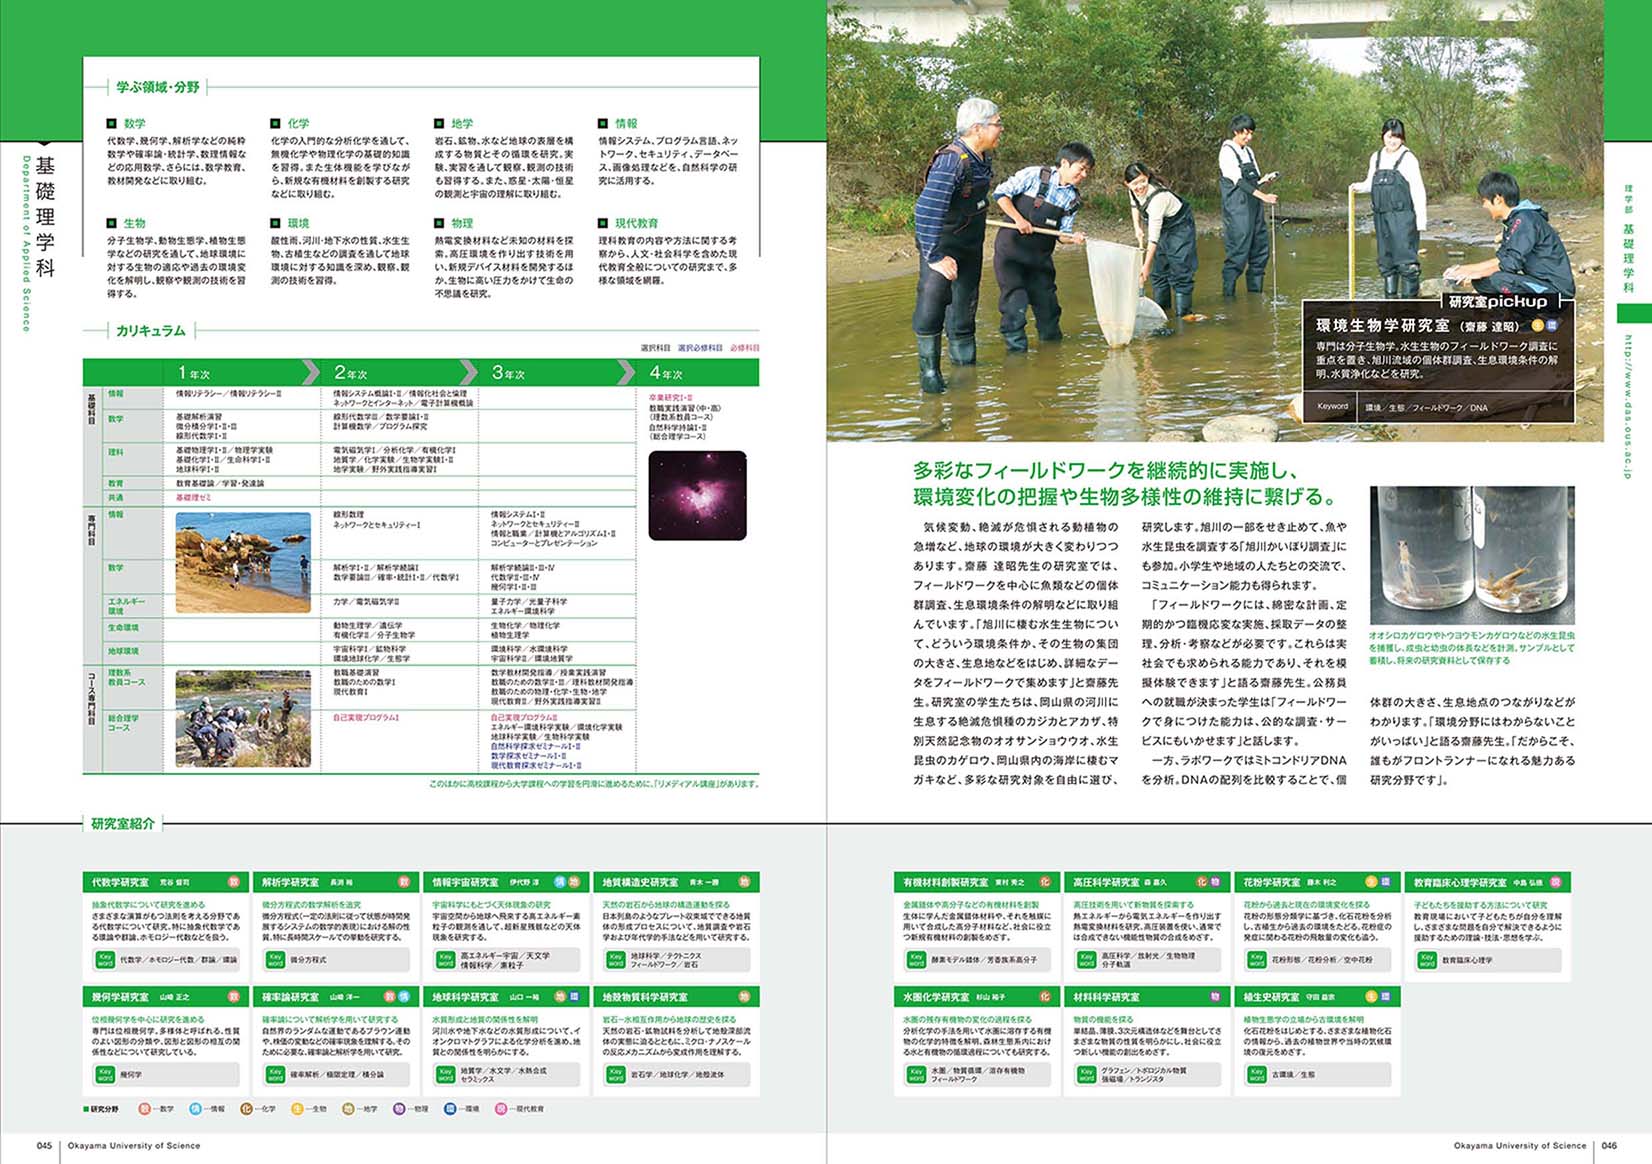Screen dimensions: 1652x1164
Task: Click the 物理 legend icon in 研究分野
Action: [399, 1109]
